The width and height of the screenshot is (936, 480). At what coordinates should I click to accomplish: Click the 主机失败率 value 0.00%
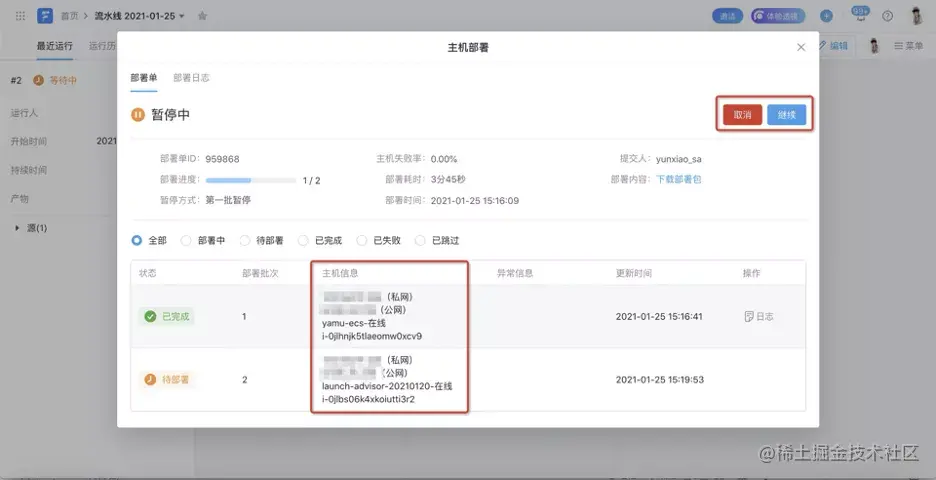click(444, 159)
